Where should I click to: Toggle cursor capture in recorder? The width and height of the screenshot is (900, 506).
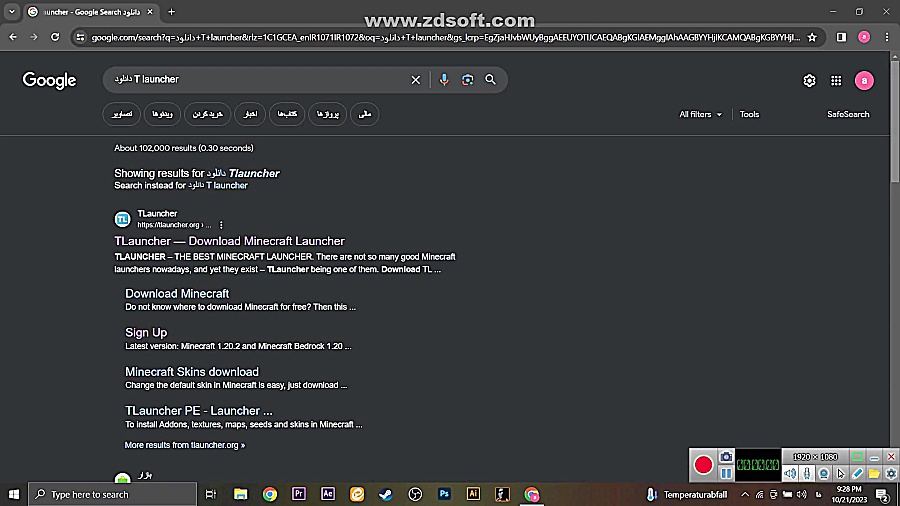(x=841, y=473)
